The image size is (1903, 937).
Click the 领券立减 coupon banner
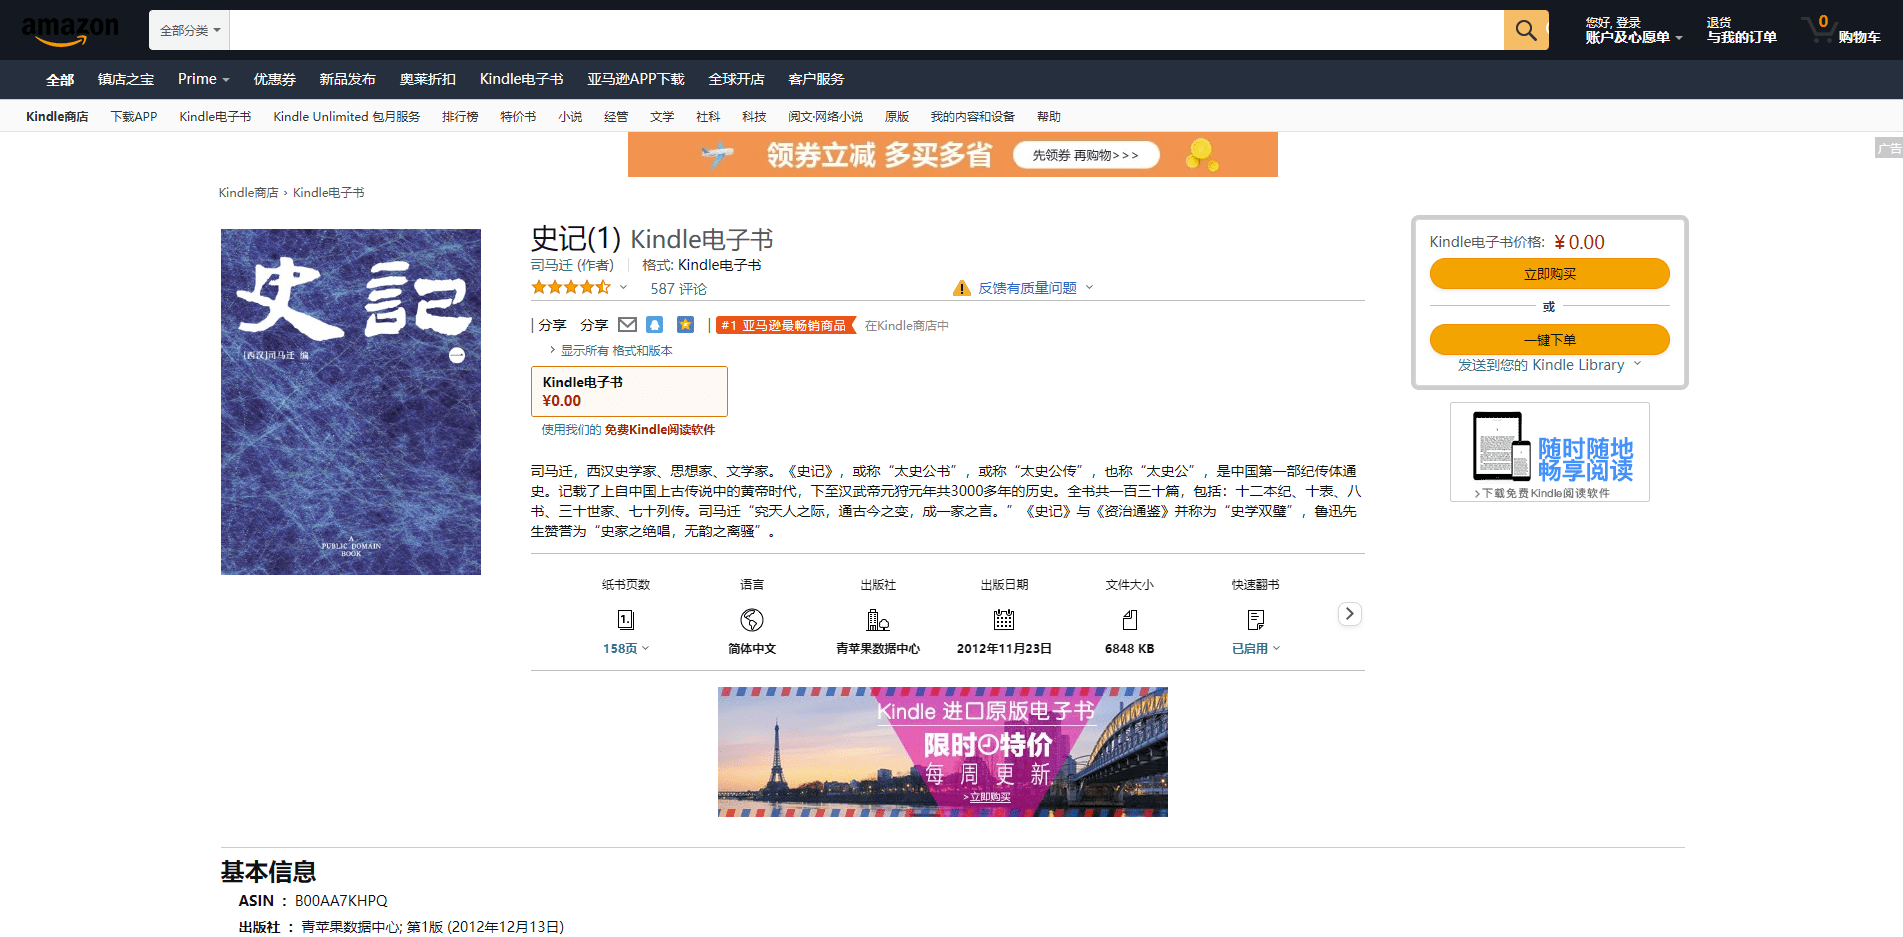coord(953,155)
